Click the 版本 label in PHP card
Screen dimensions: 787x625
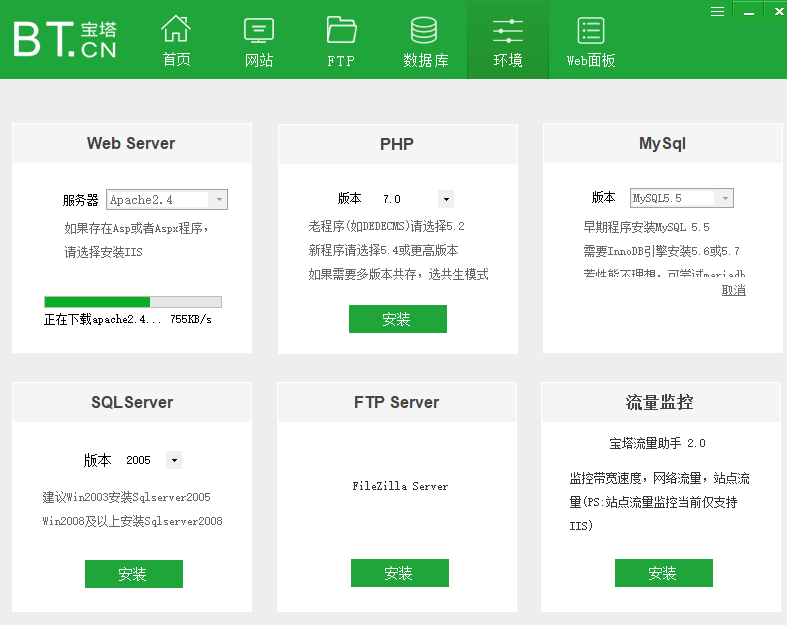pos(349,198)
